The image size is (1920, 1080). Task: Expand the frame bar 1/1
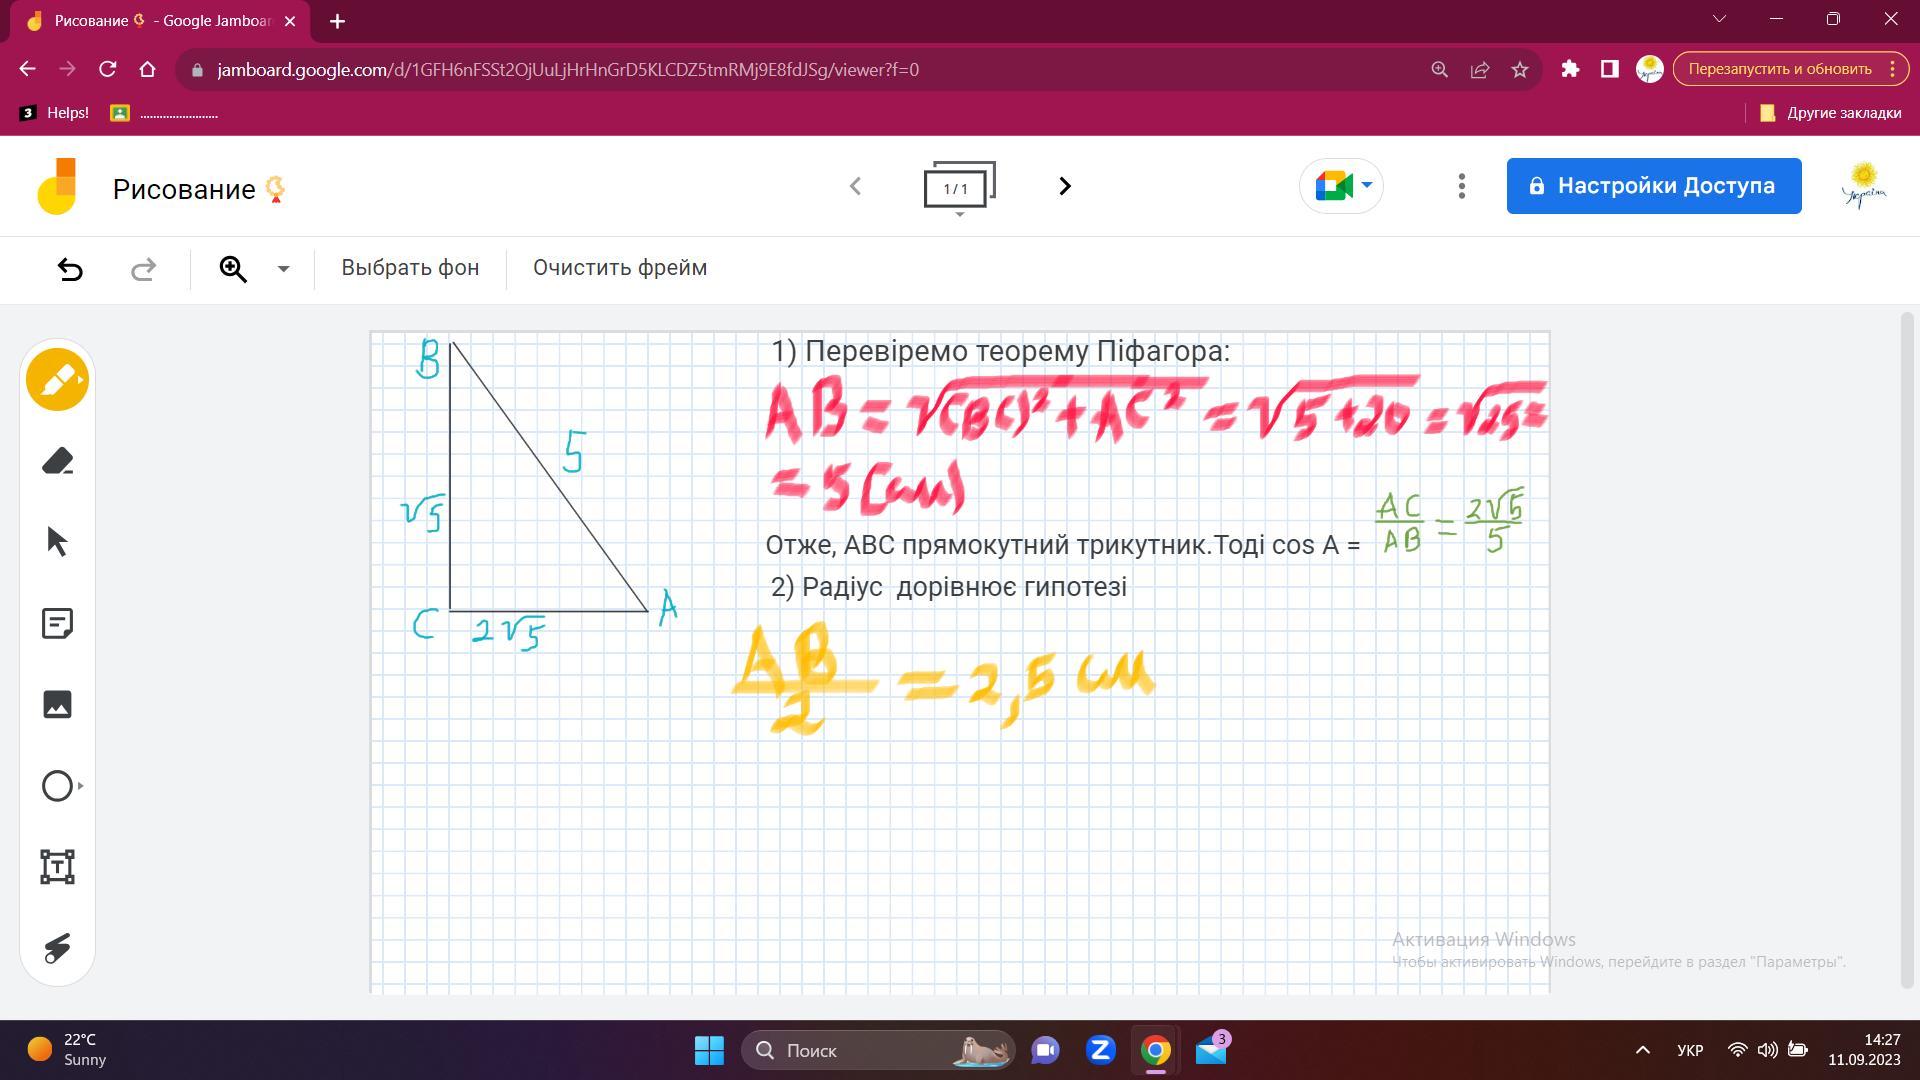(x=958, y=188)
